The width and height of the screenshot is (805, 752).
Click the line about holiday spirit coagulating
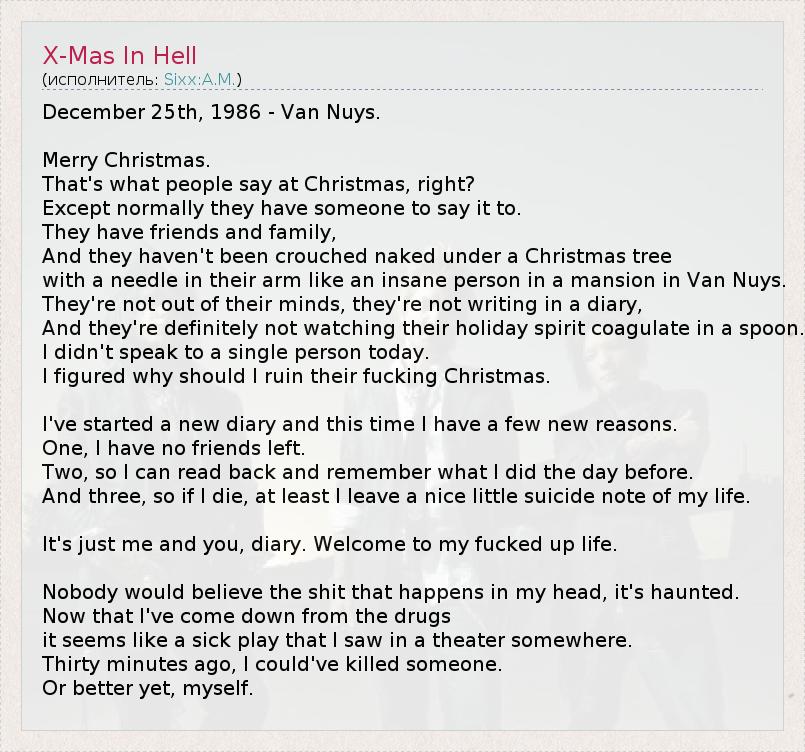[x=423, y=328]
